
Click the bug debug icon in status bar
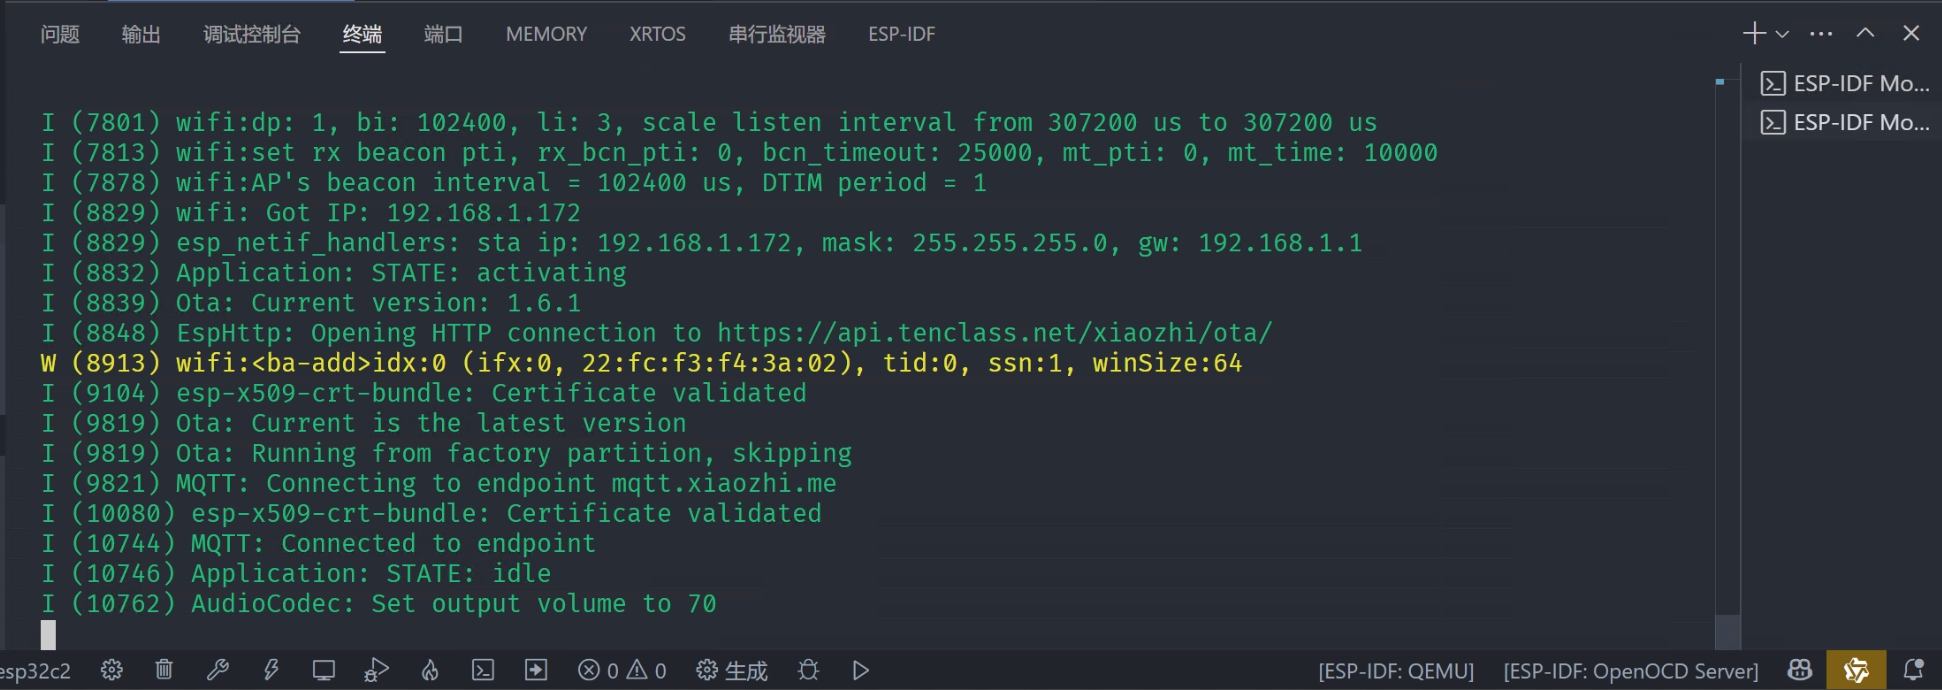[x=808, y=670]
